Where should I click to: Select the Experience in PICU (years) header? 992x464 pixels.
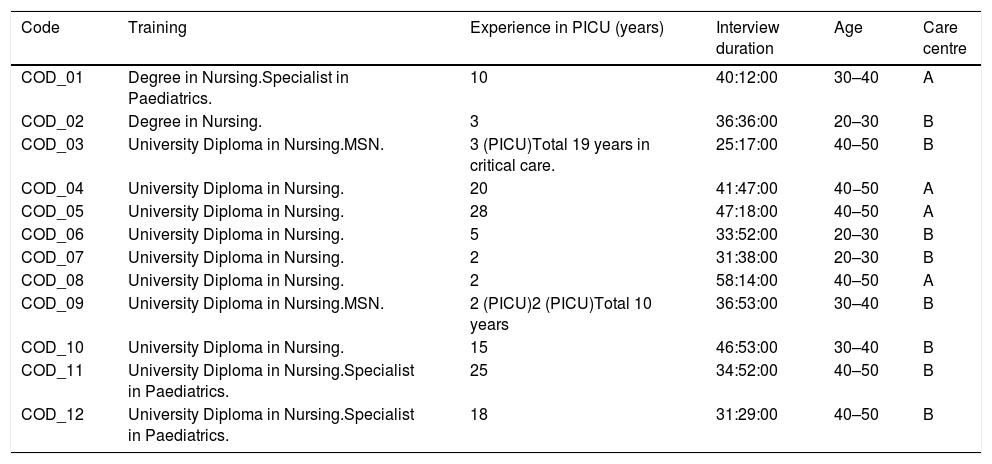point(566,28)
